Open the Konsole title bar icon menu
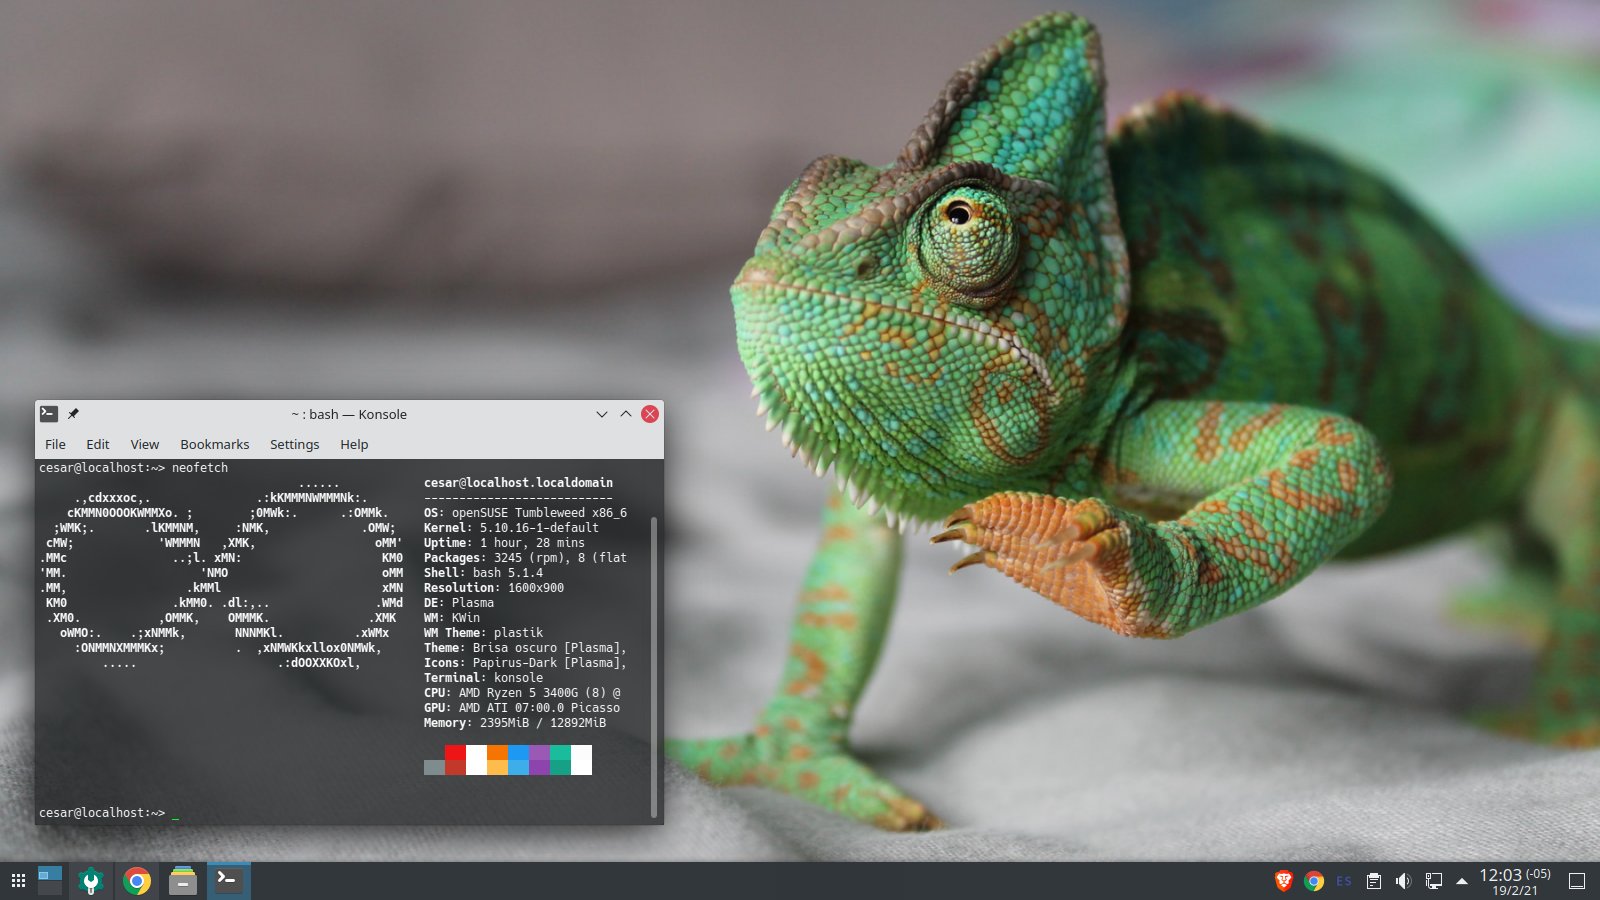This screenshot has height=900, width=1600. click(48, 414)
